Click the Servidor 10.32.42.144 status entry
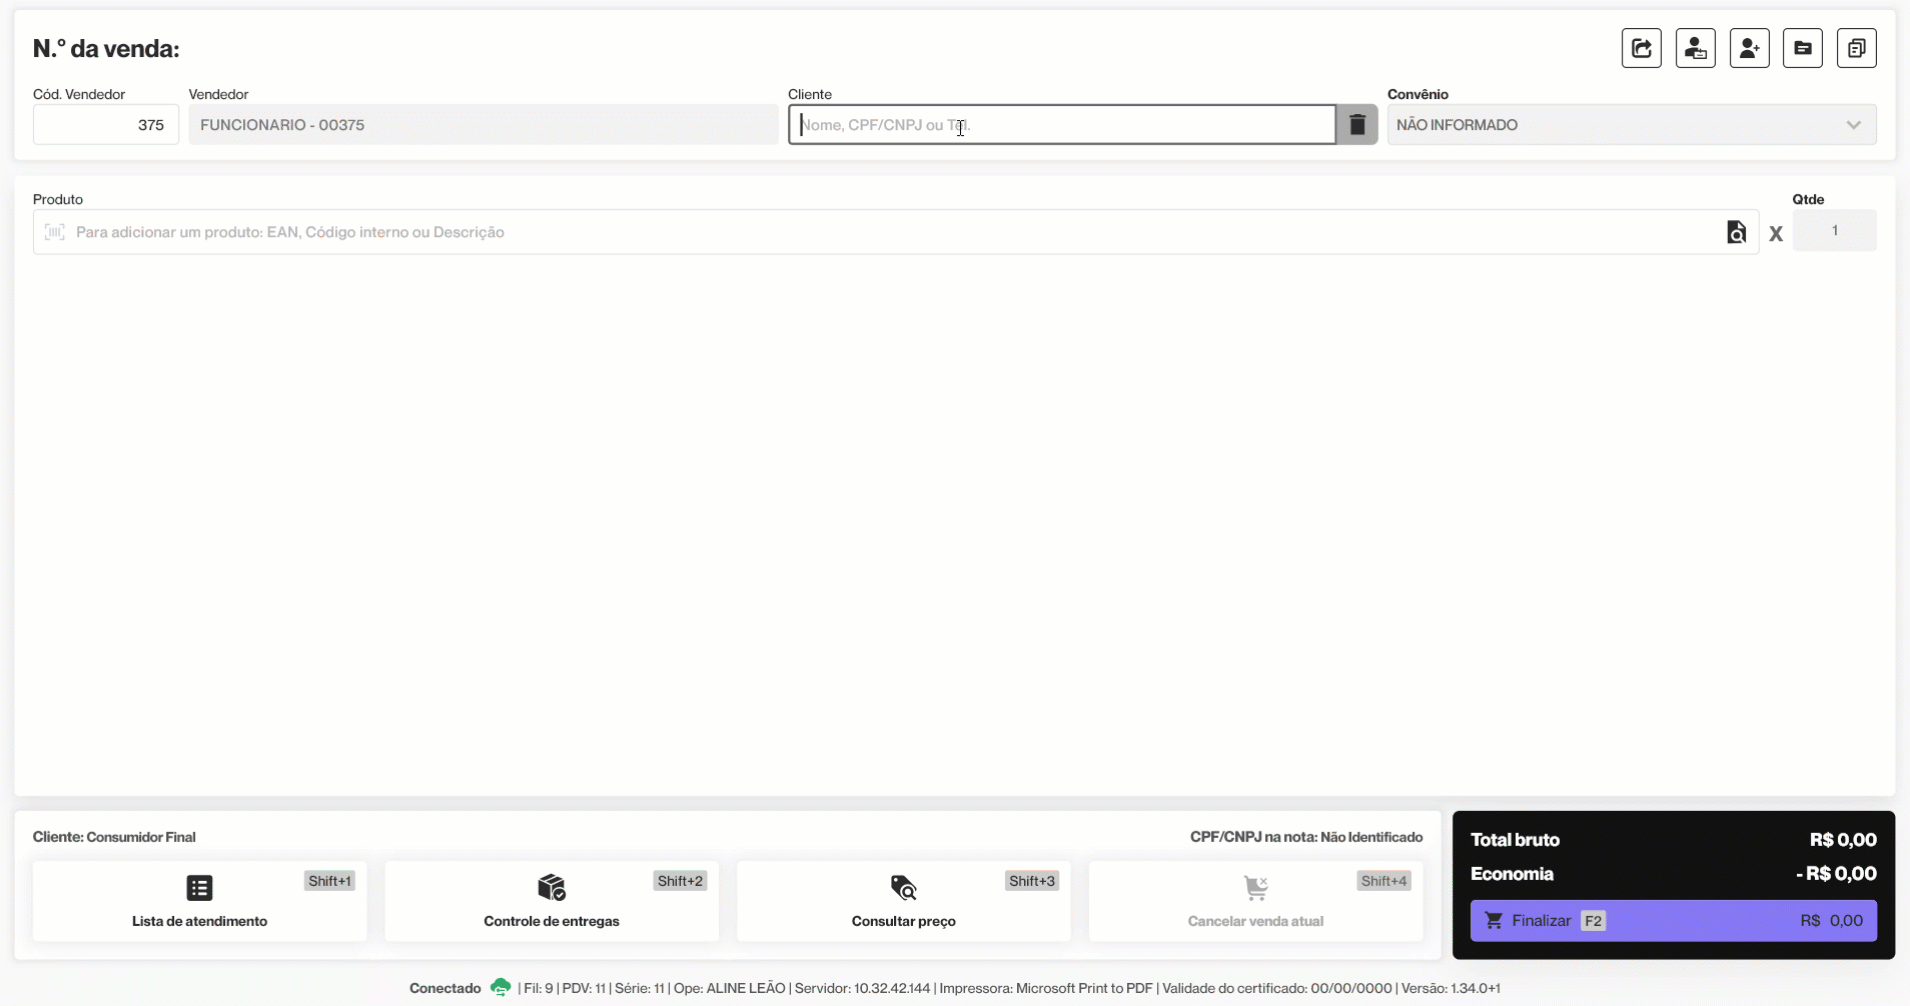This screenshot has height=1006, width=1910. [862, 988]
